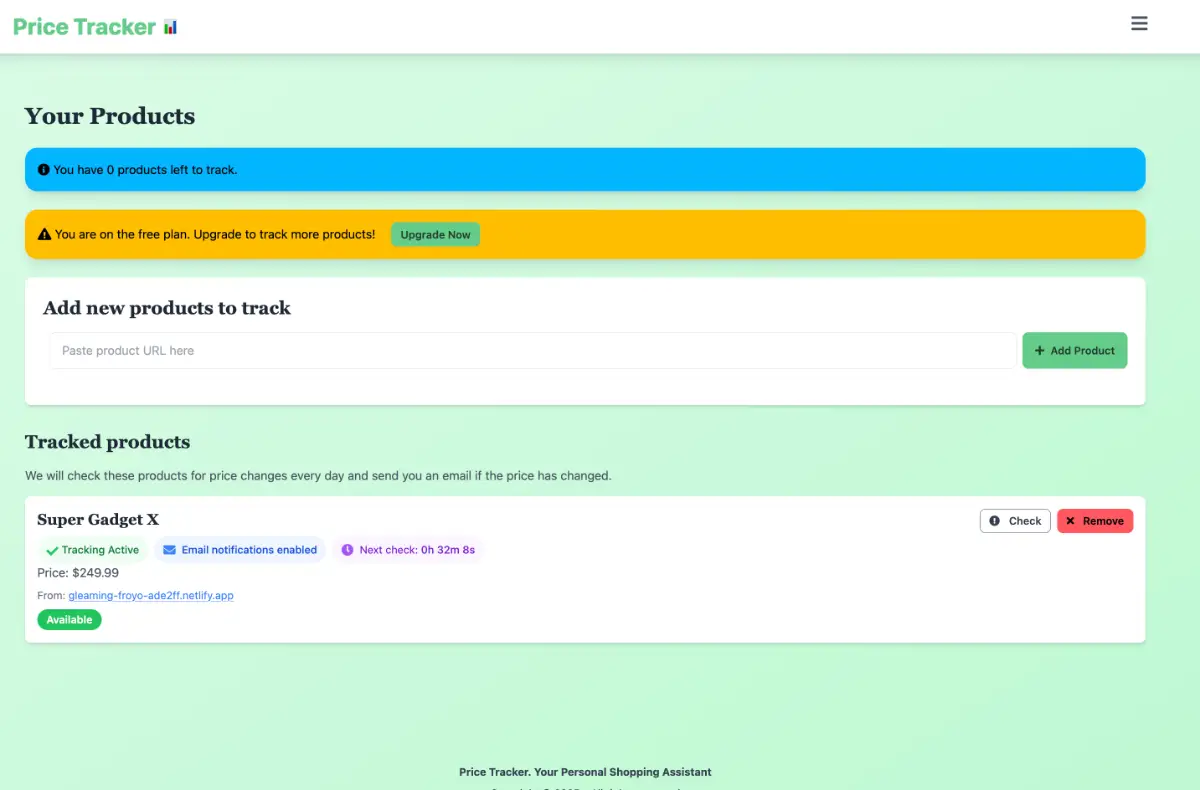This screenshot has height=790, width=1200.
Task: Click the plus icon on Add Product button
Action: pos(1040,350)
